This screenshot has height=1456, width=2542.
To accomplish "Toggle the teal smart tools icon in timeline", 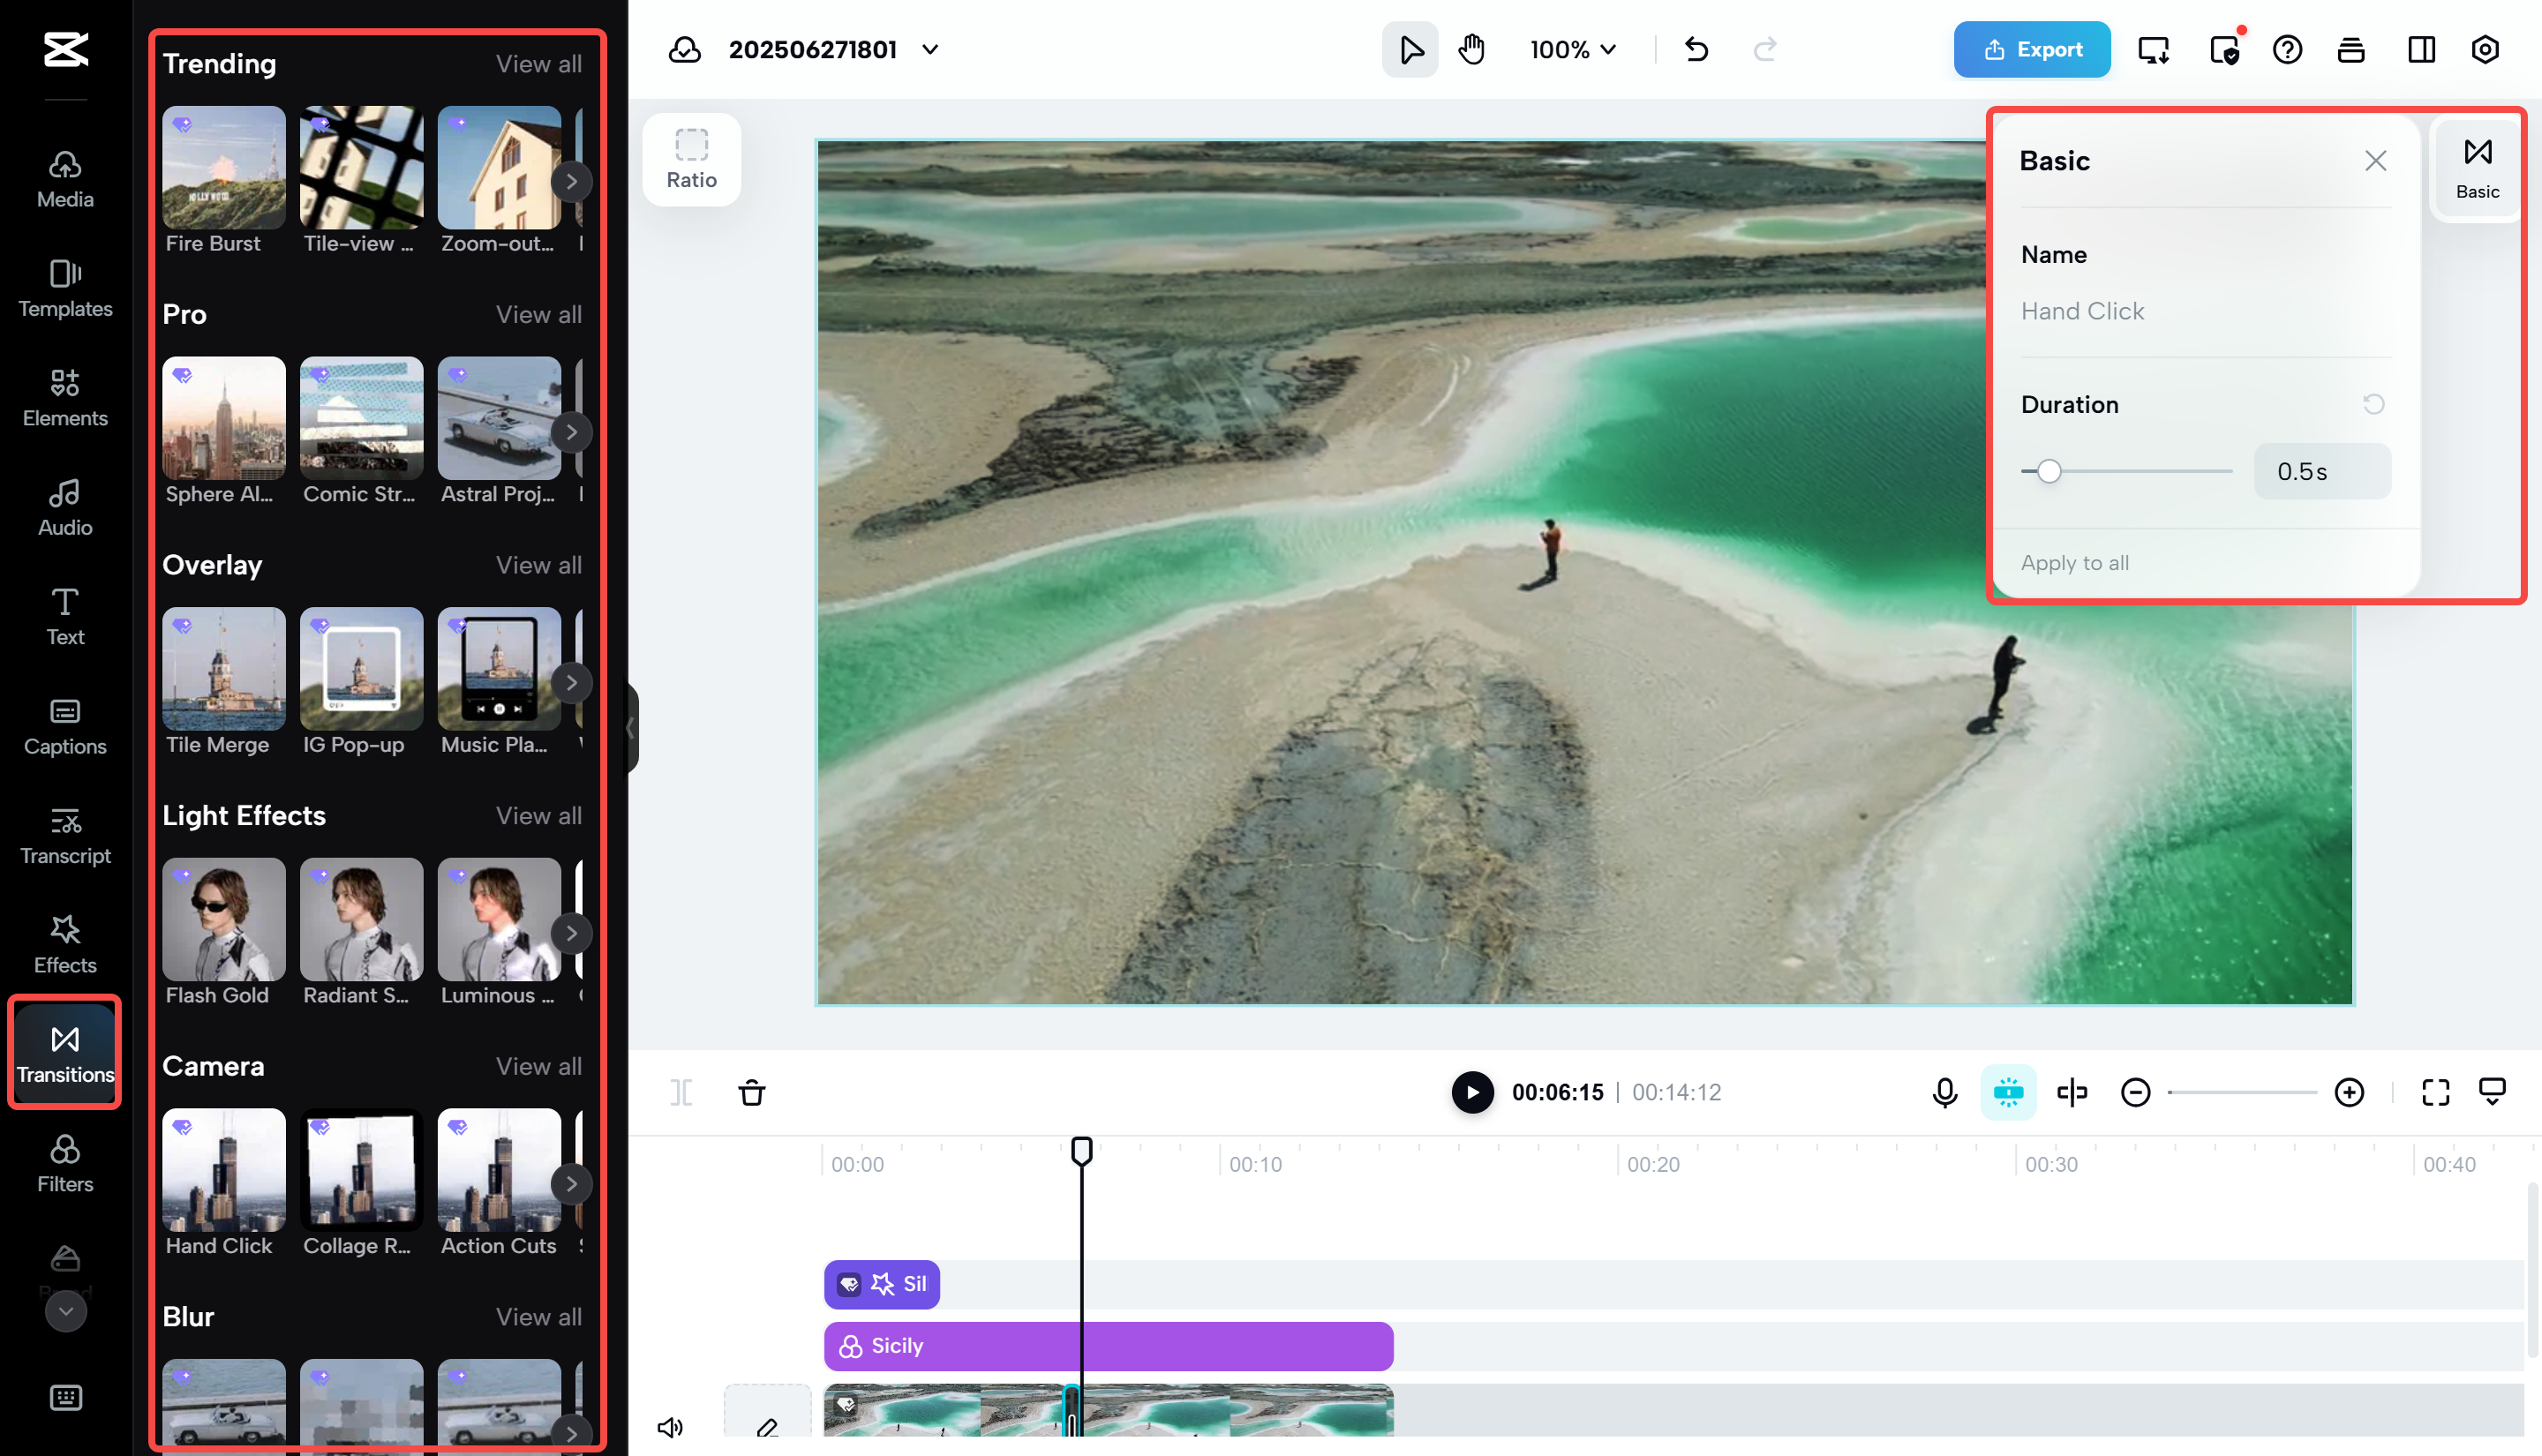I will tap(2008, 1092).
